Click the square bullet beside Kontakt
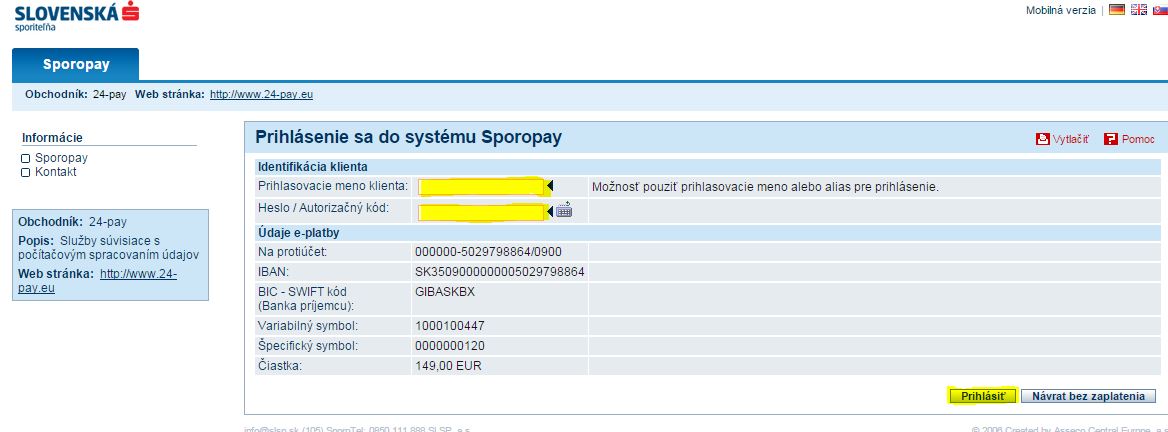 coord(26,173)
